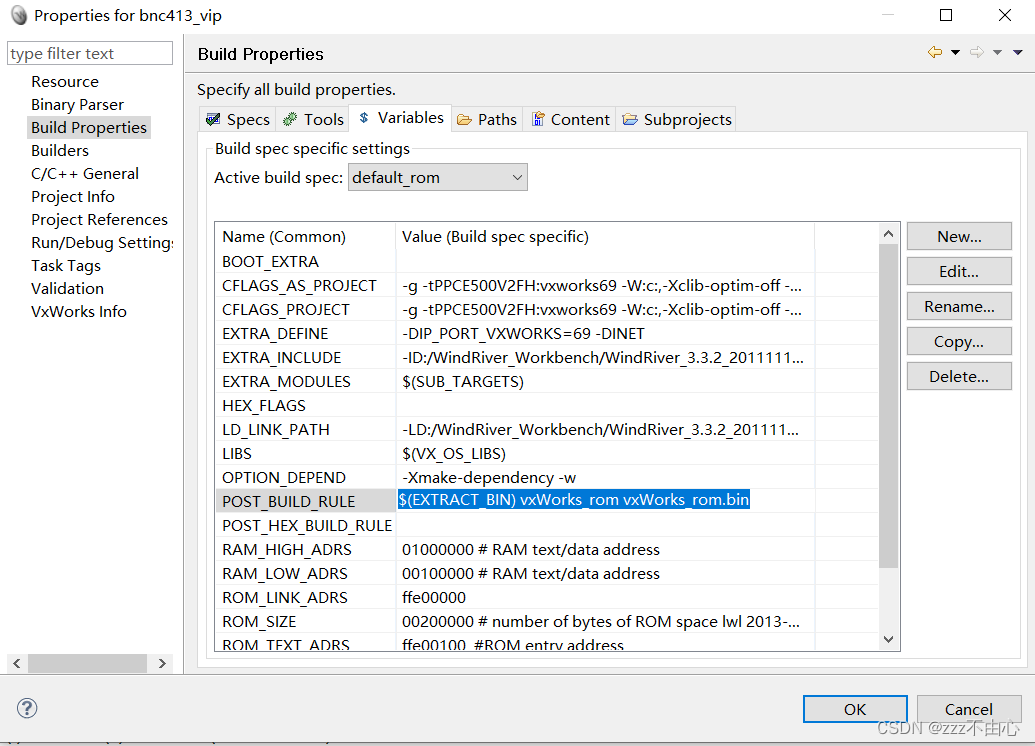Click the Properties window title icon
Screen dimensions: 1035x746
(x=19, y=15)
